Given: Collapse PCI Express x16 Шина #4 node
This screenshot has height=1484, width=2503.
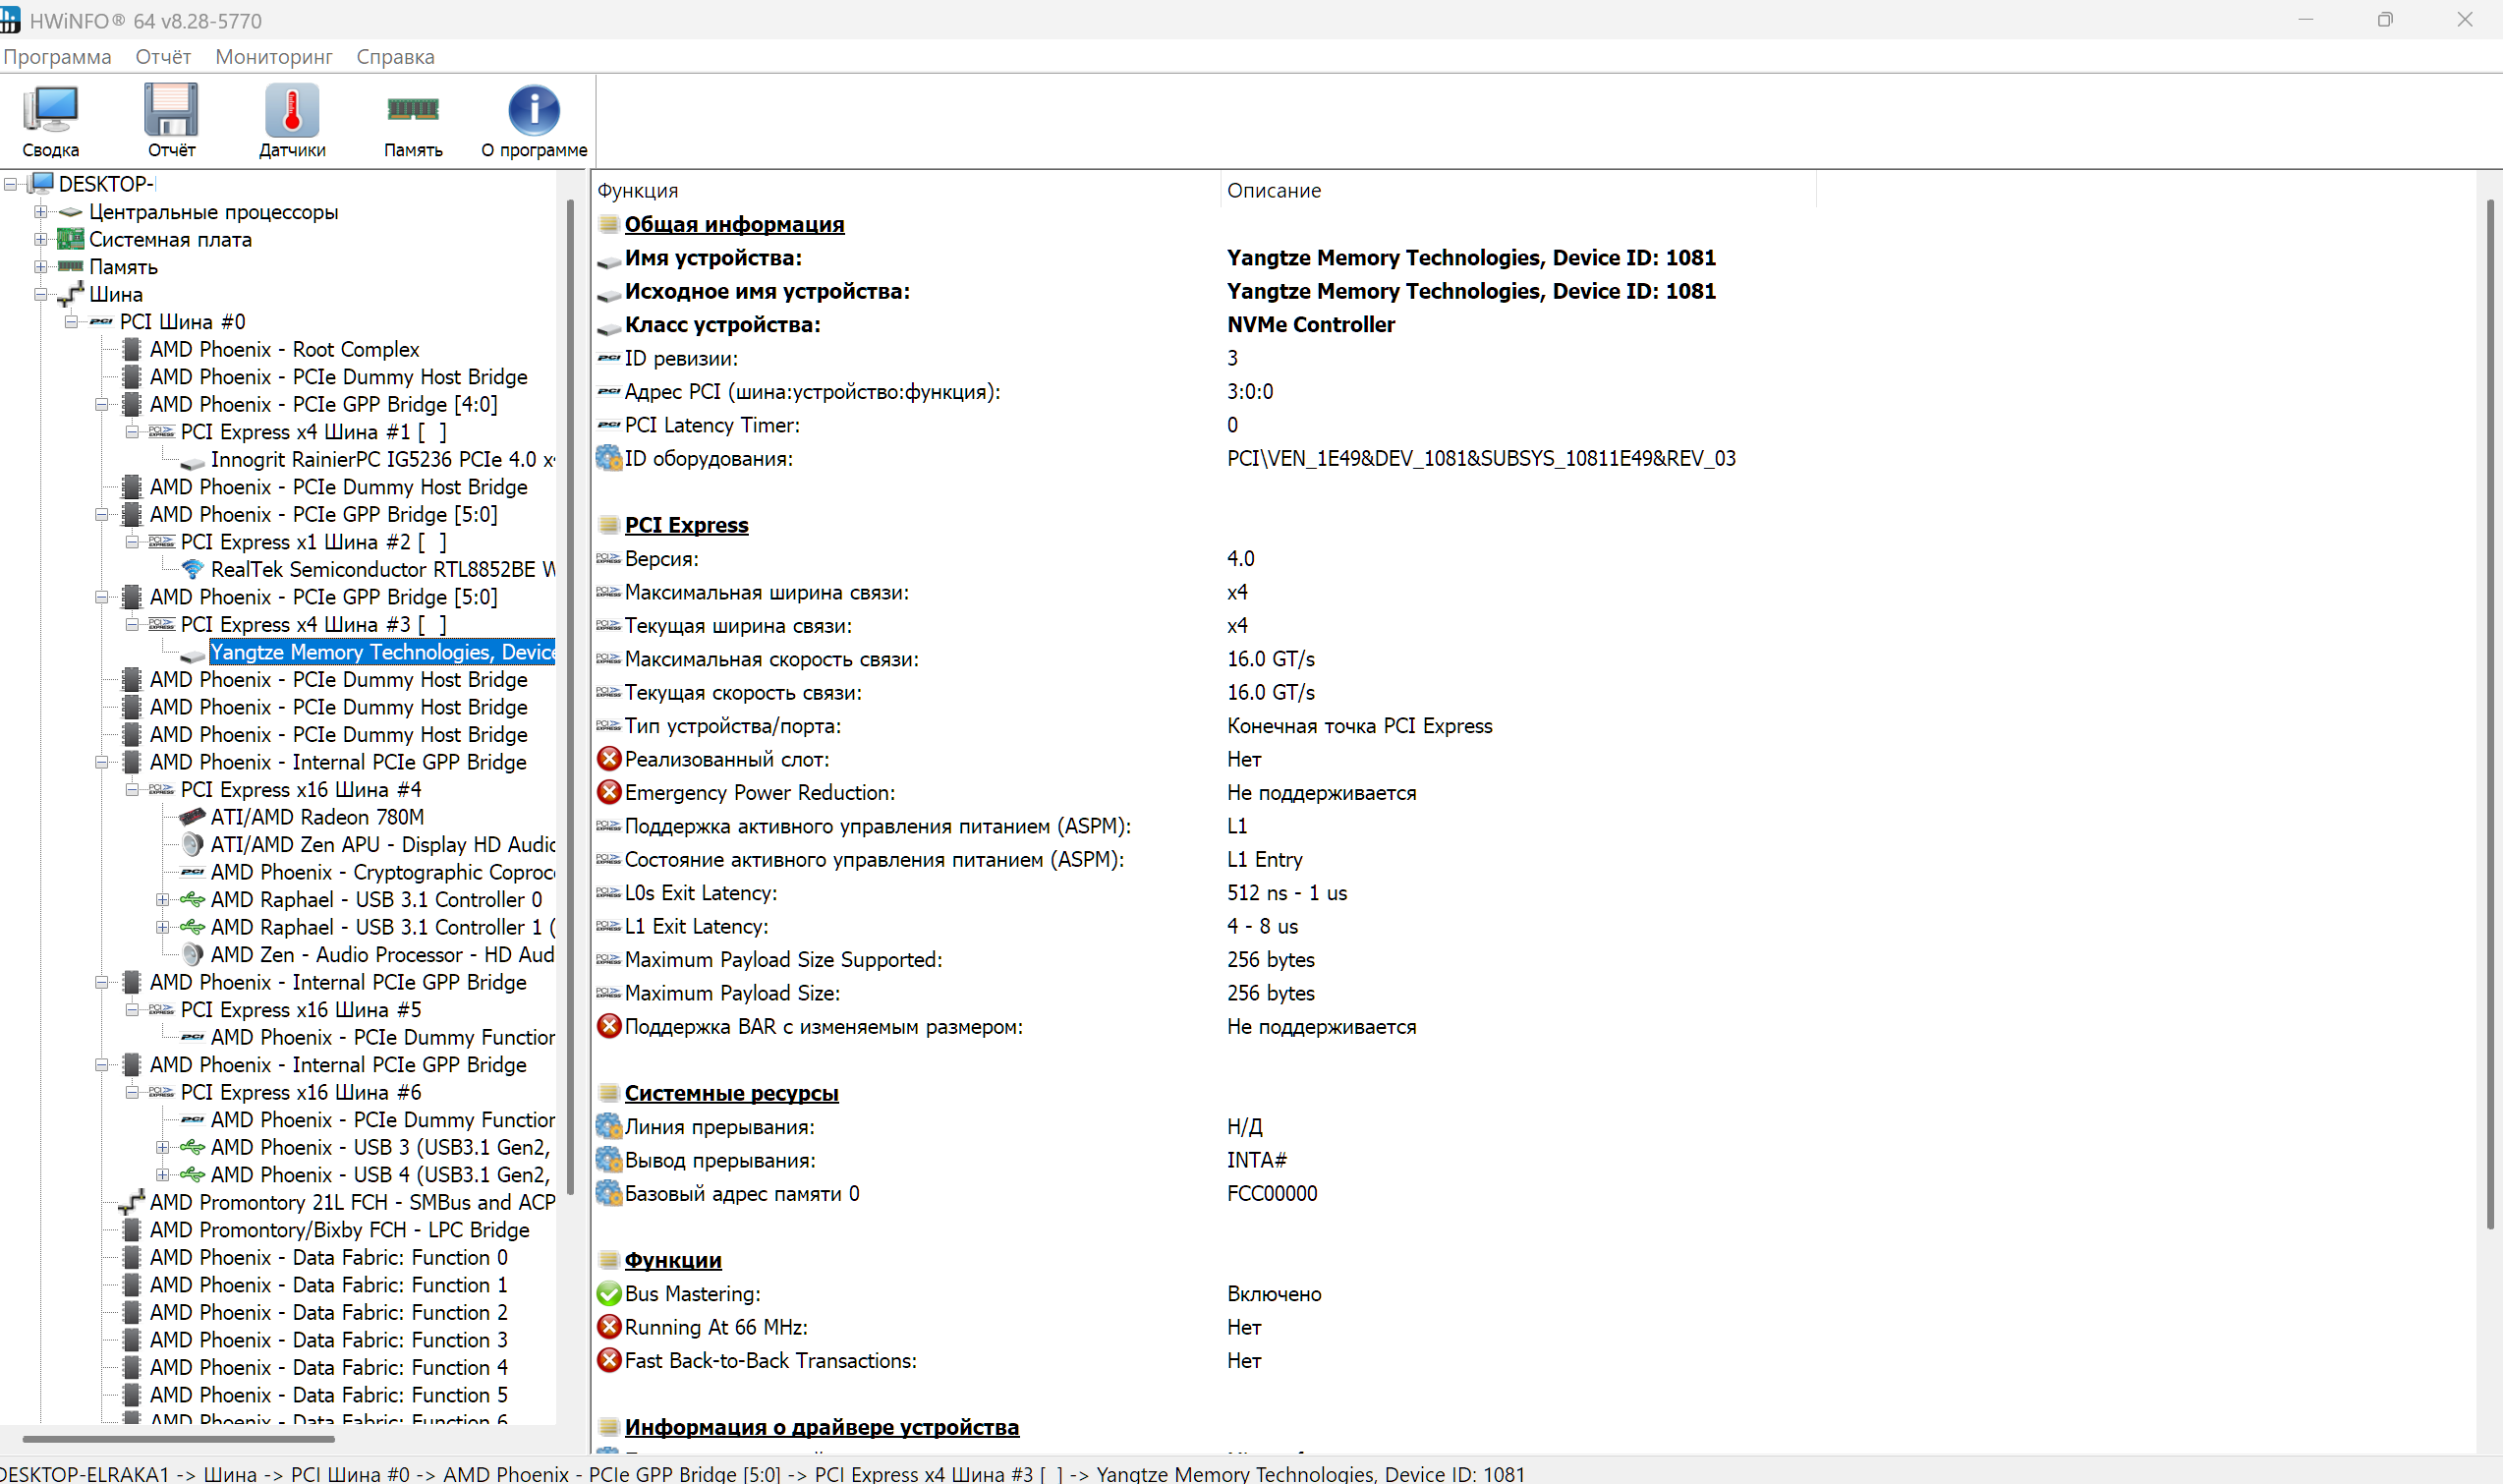Looking at the screenshot, I should [x=132, y=790].
